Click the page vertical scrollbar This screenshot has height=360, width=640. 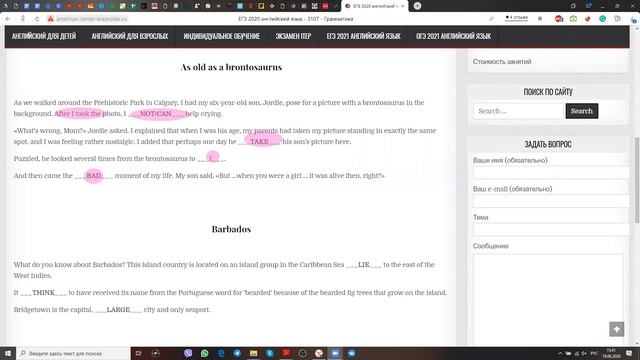[x=636, y=180]
